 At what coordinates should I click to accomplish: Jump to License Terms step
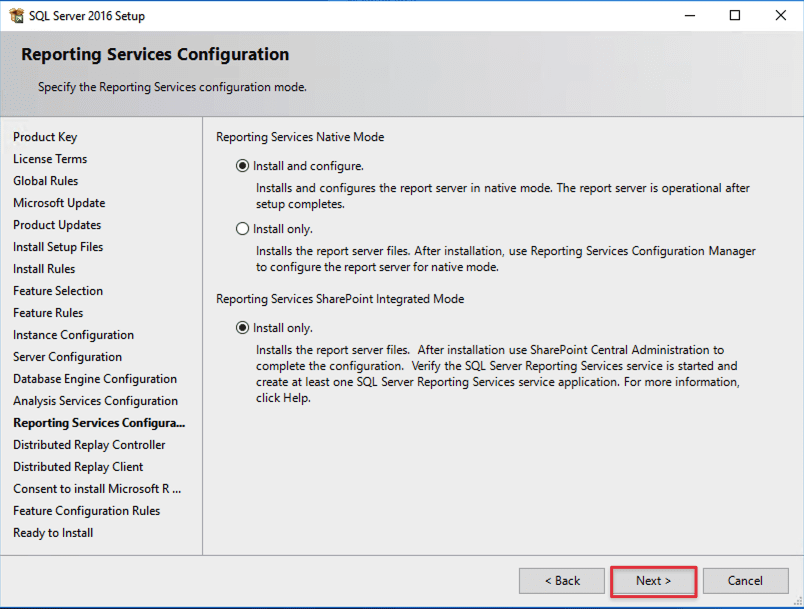click(50, 159)
